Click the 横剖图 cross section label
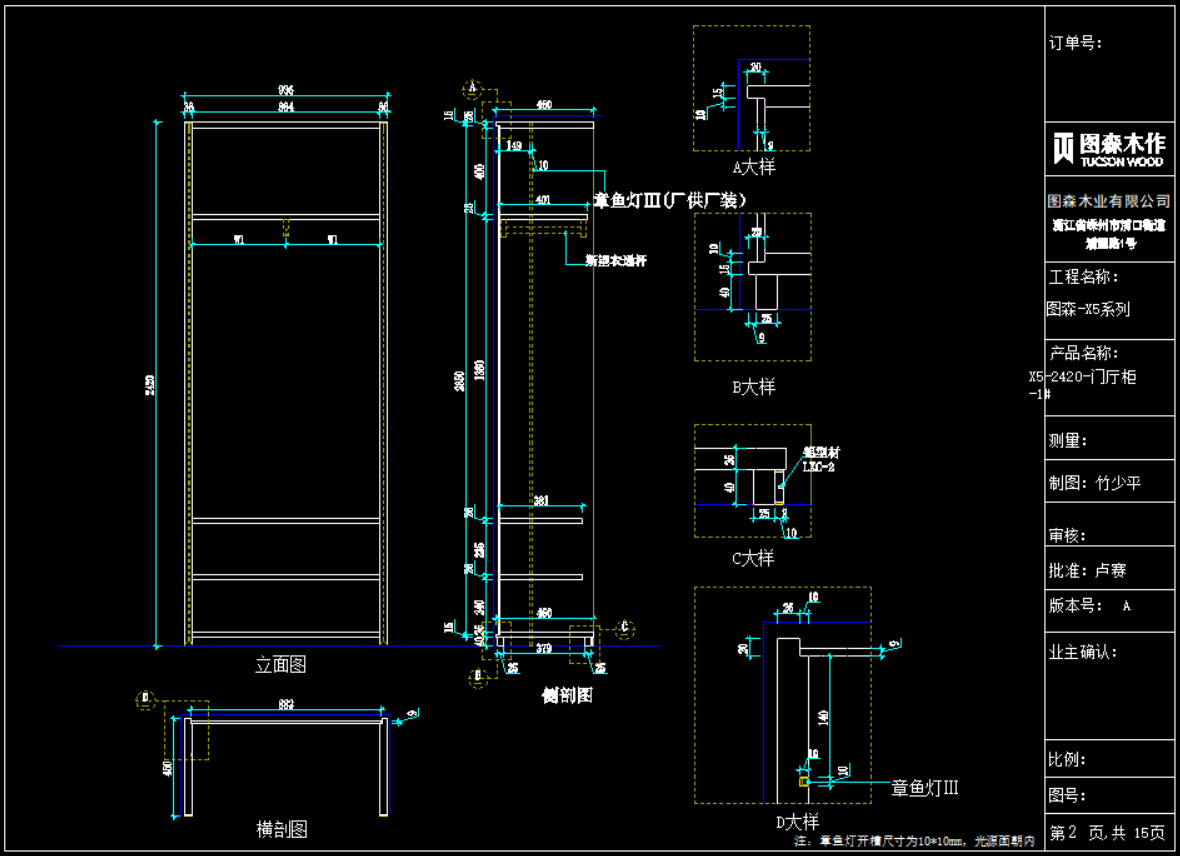The height and width of the screenshot is (856, 1180). click(281, 829)
